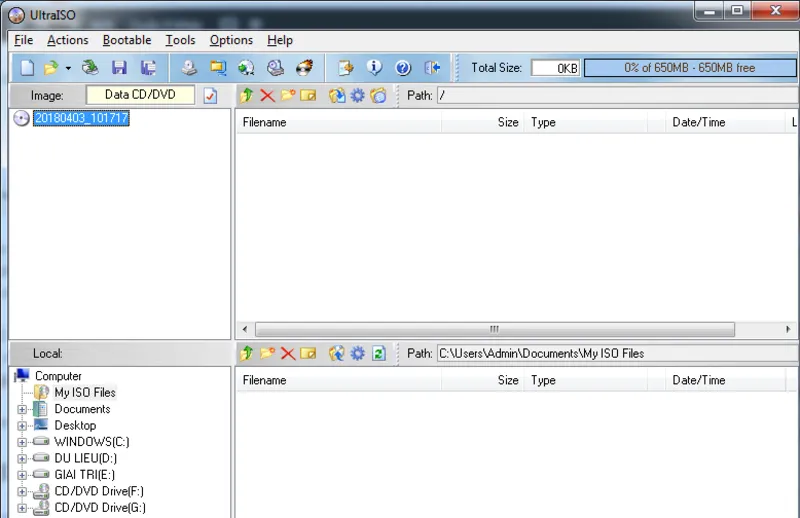Click the red Delete X in image toolbar

pos(267,95)
